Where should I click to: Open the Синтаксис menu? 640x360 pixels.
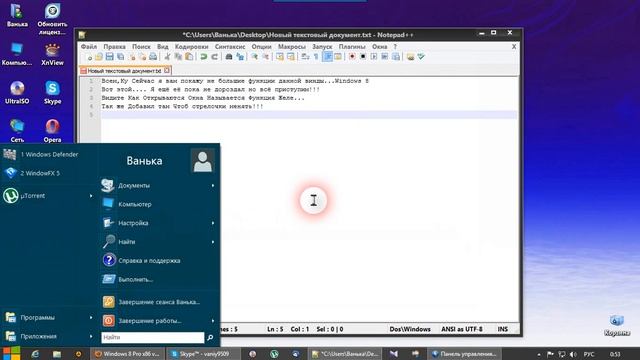pos(230,47)
